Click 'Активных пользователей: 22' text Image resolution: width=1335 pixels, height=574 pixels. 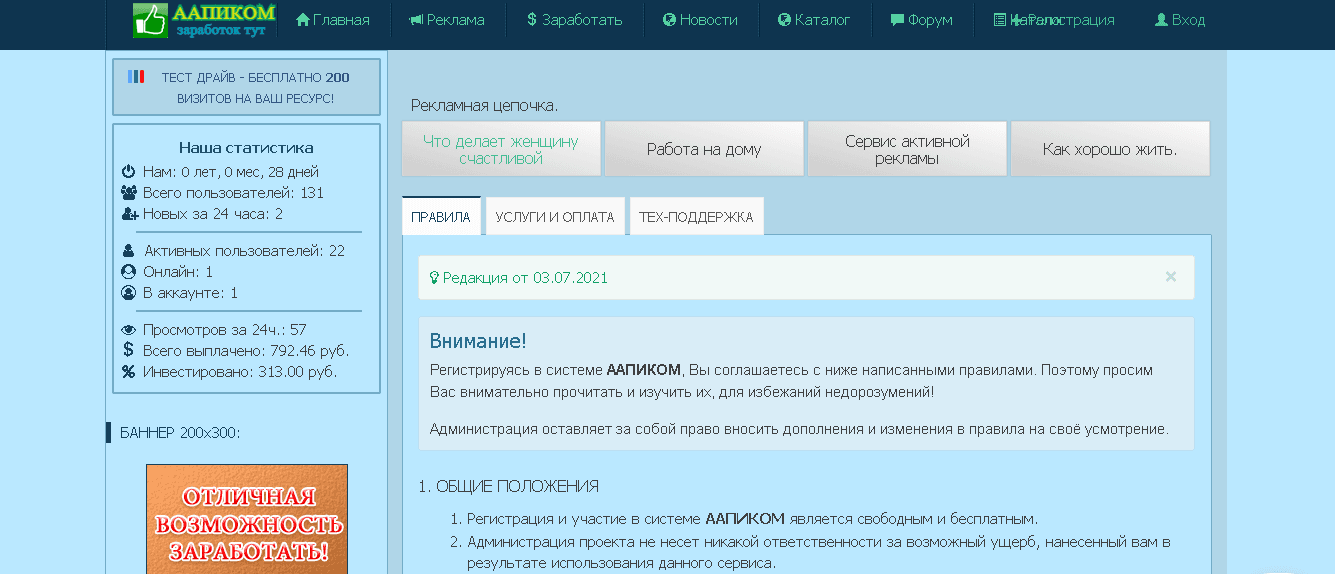coord(244,251)
